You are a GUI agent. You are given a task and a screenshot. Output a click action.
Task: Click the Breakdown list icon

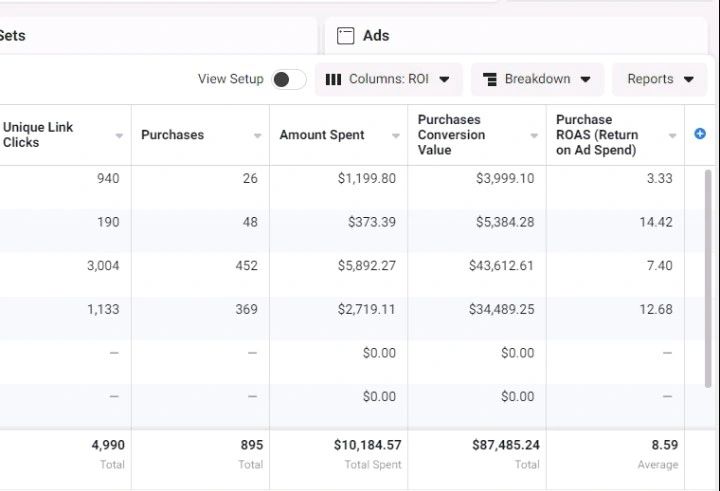point(490,79)
